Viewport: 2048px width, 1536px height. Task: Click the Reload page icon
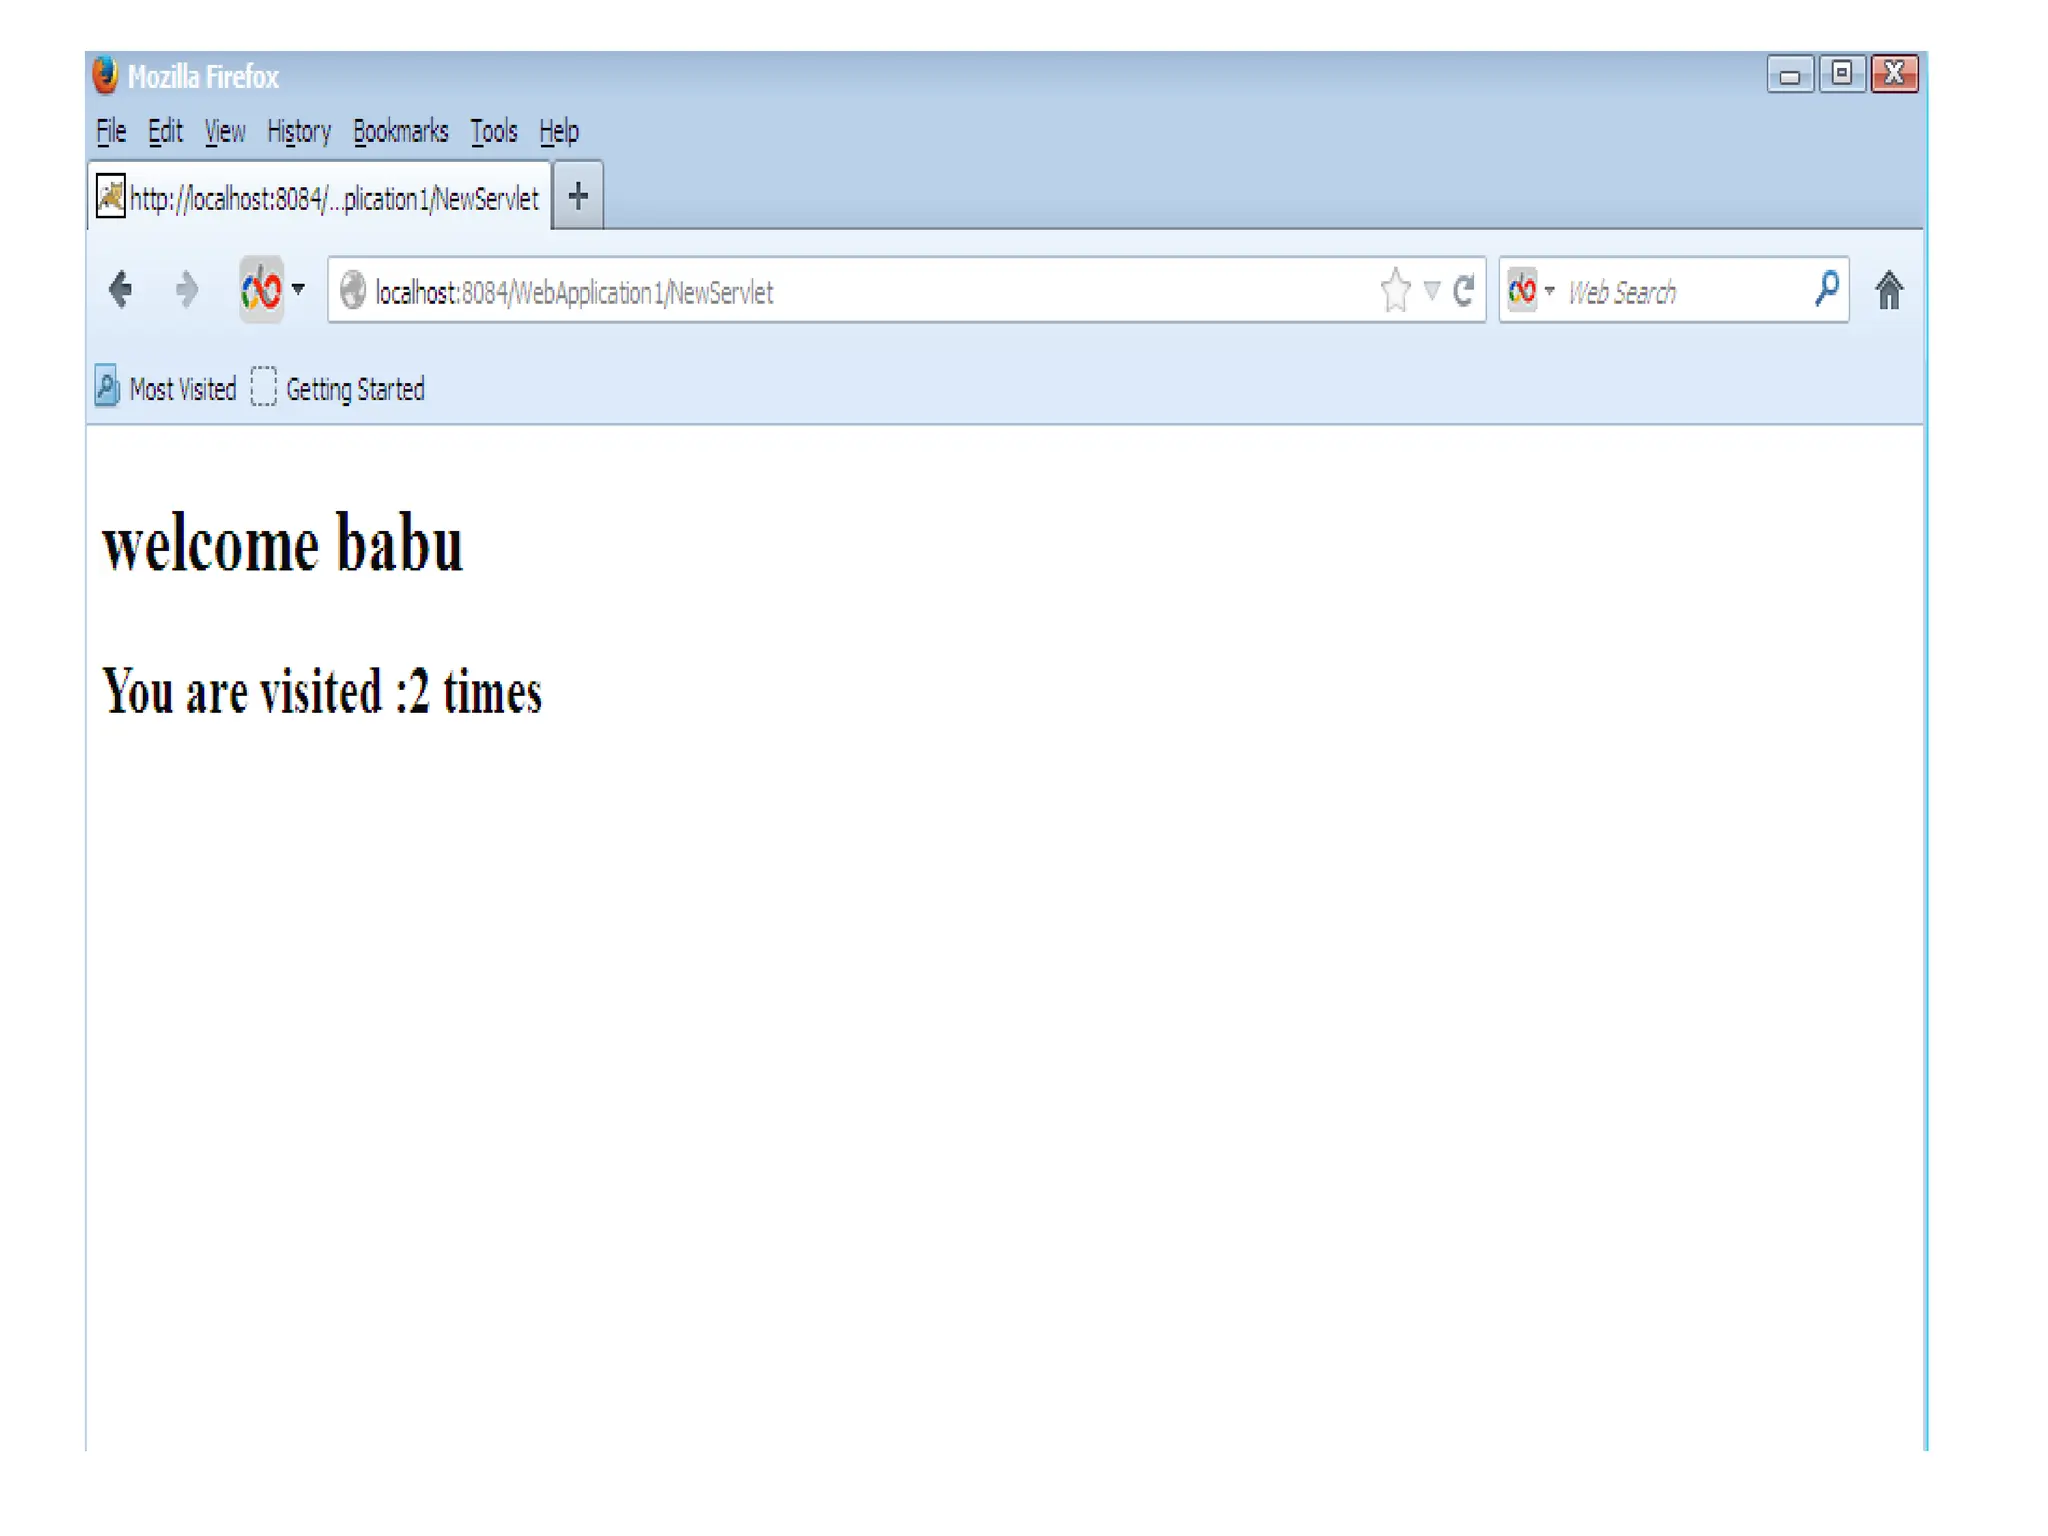click(x=1464, y=291)
